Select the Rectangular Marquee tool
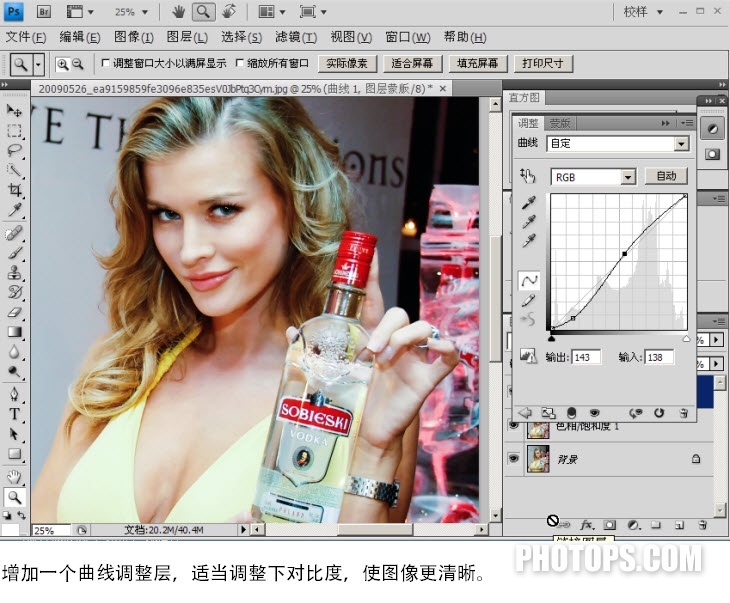Image resolution: width=730 pixels, height=603 pixels. (14, 131)
